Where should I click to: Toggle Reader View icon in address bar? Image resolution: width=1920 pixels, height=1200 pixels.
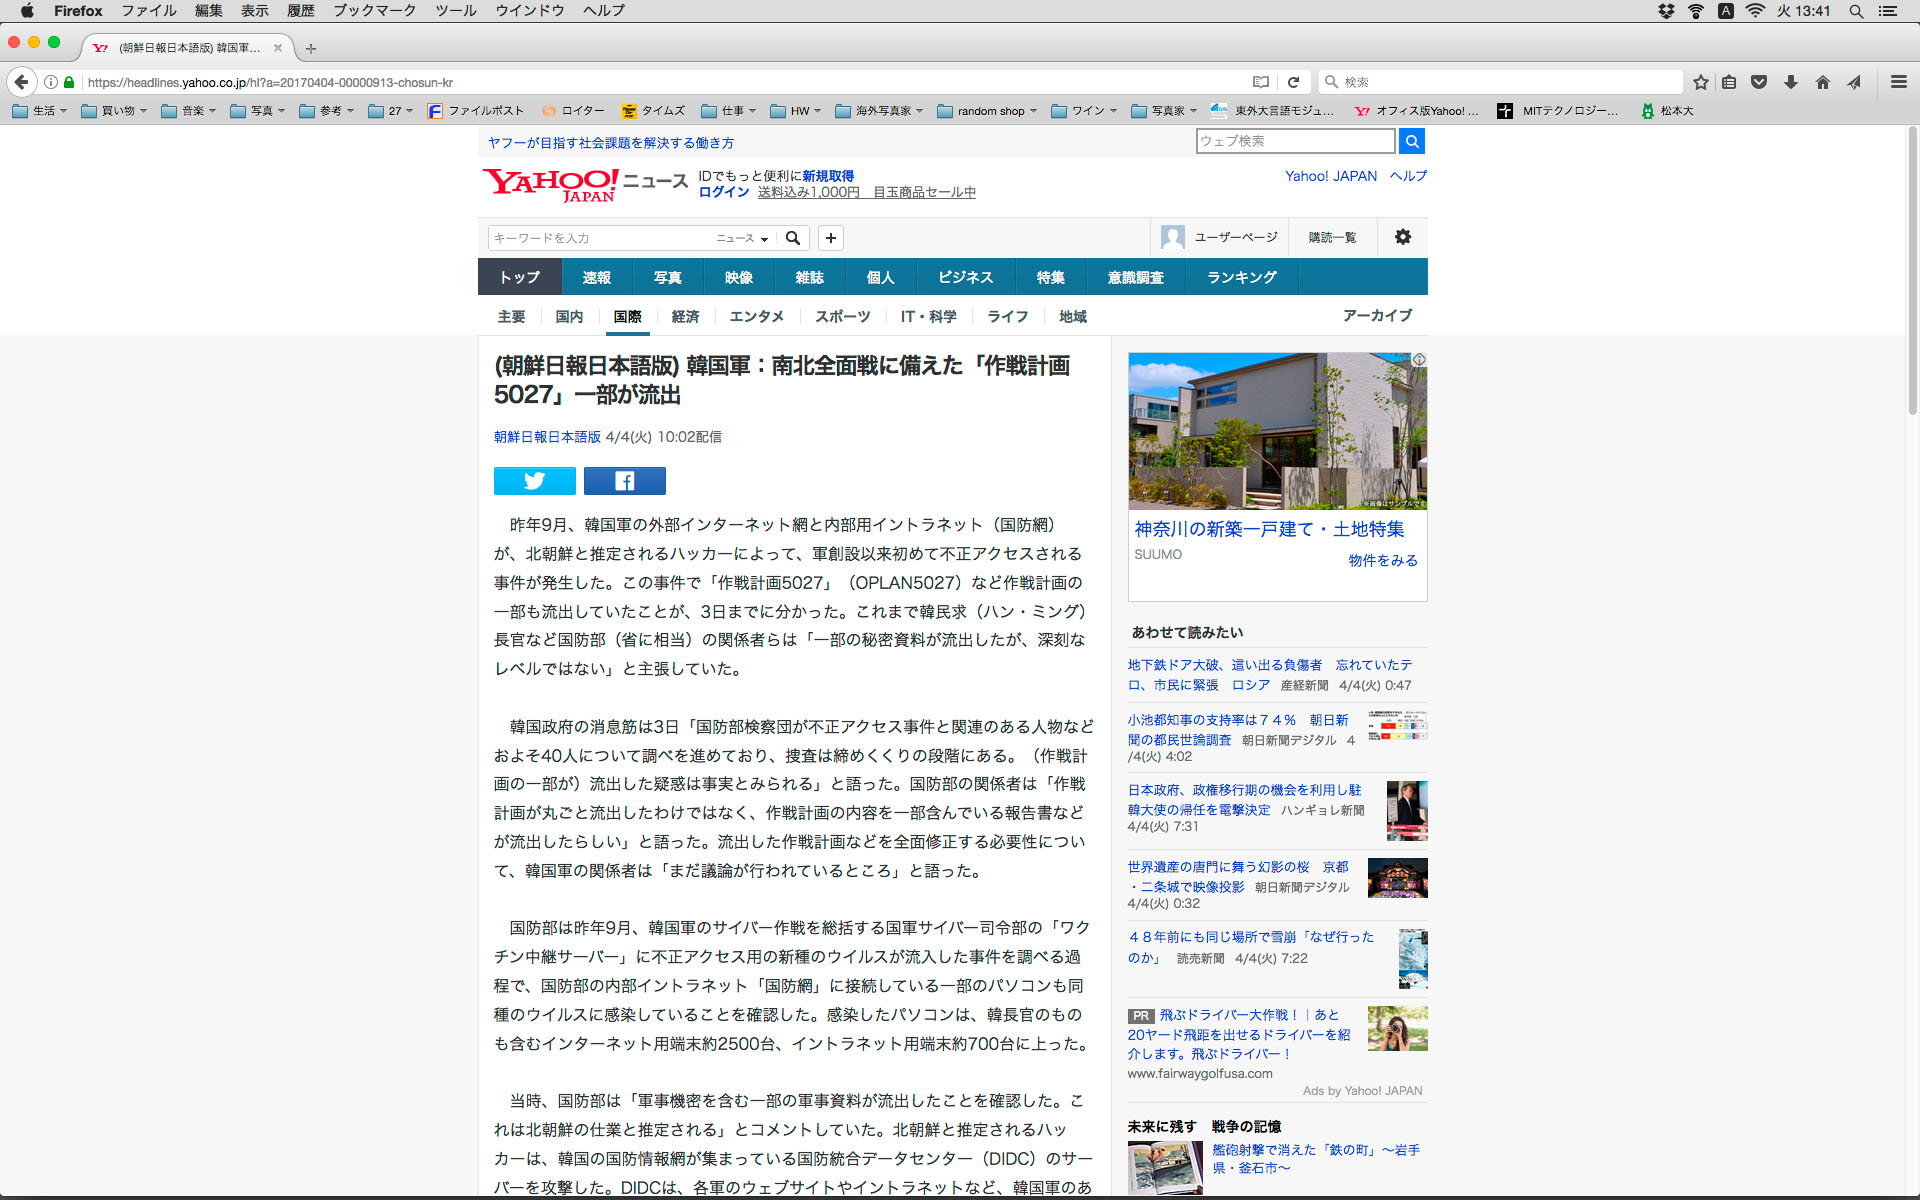(1261, 82)
